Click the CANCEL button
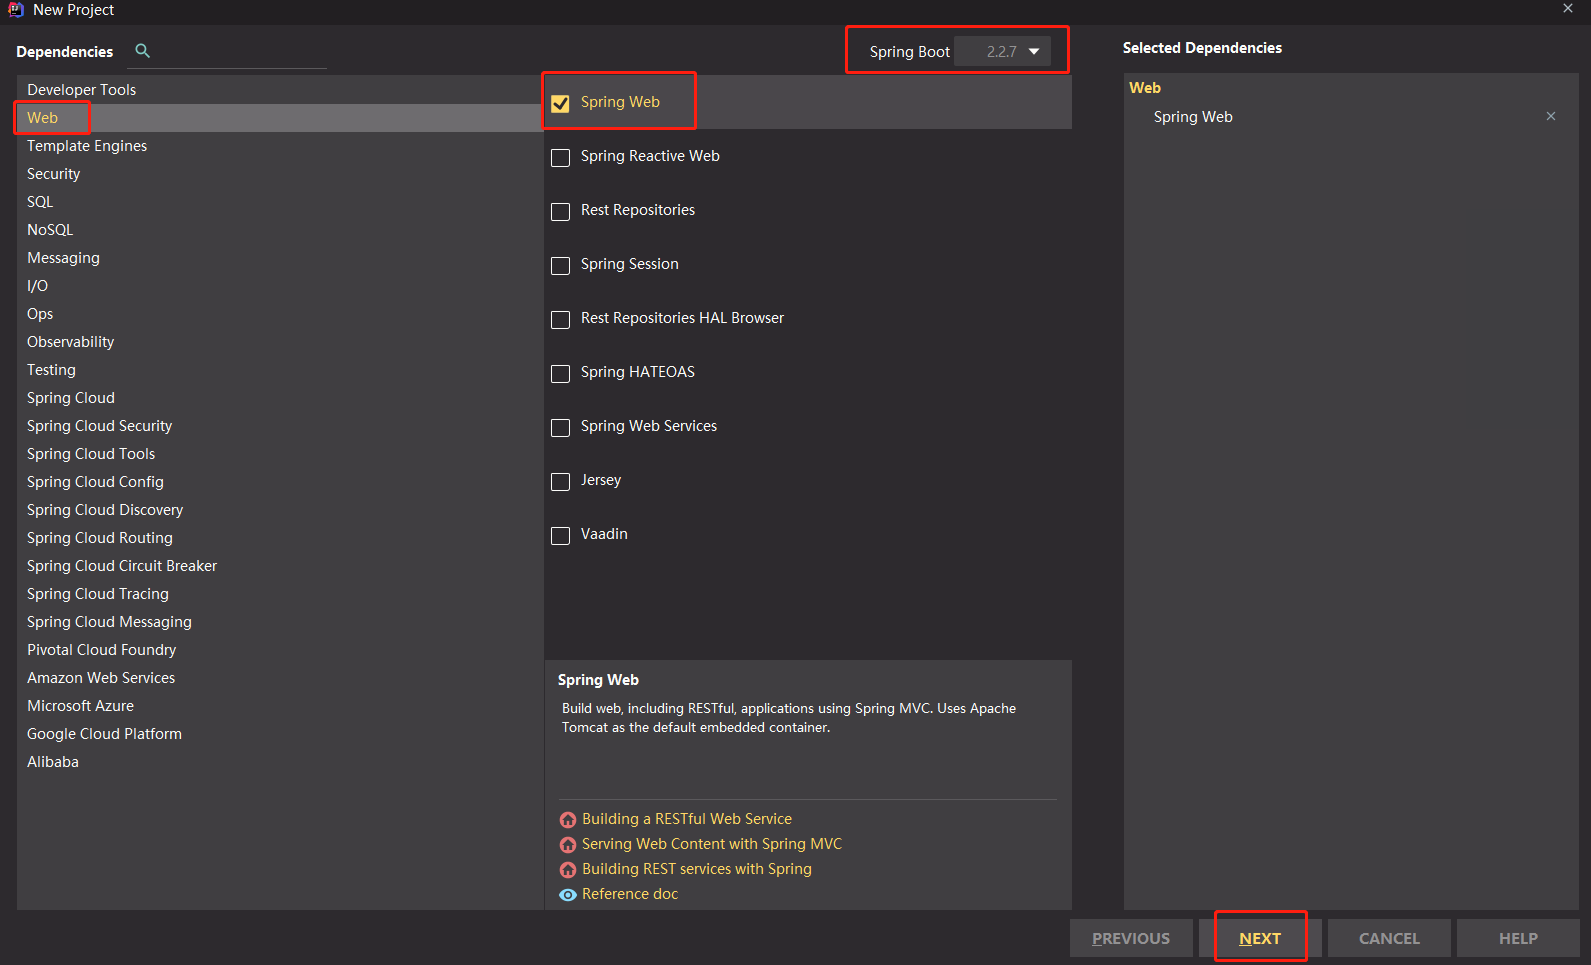 click(1389, 938)
